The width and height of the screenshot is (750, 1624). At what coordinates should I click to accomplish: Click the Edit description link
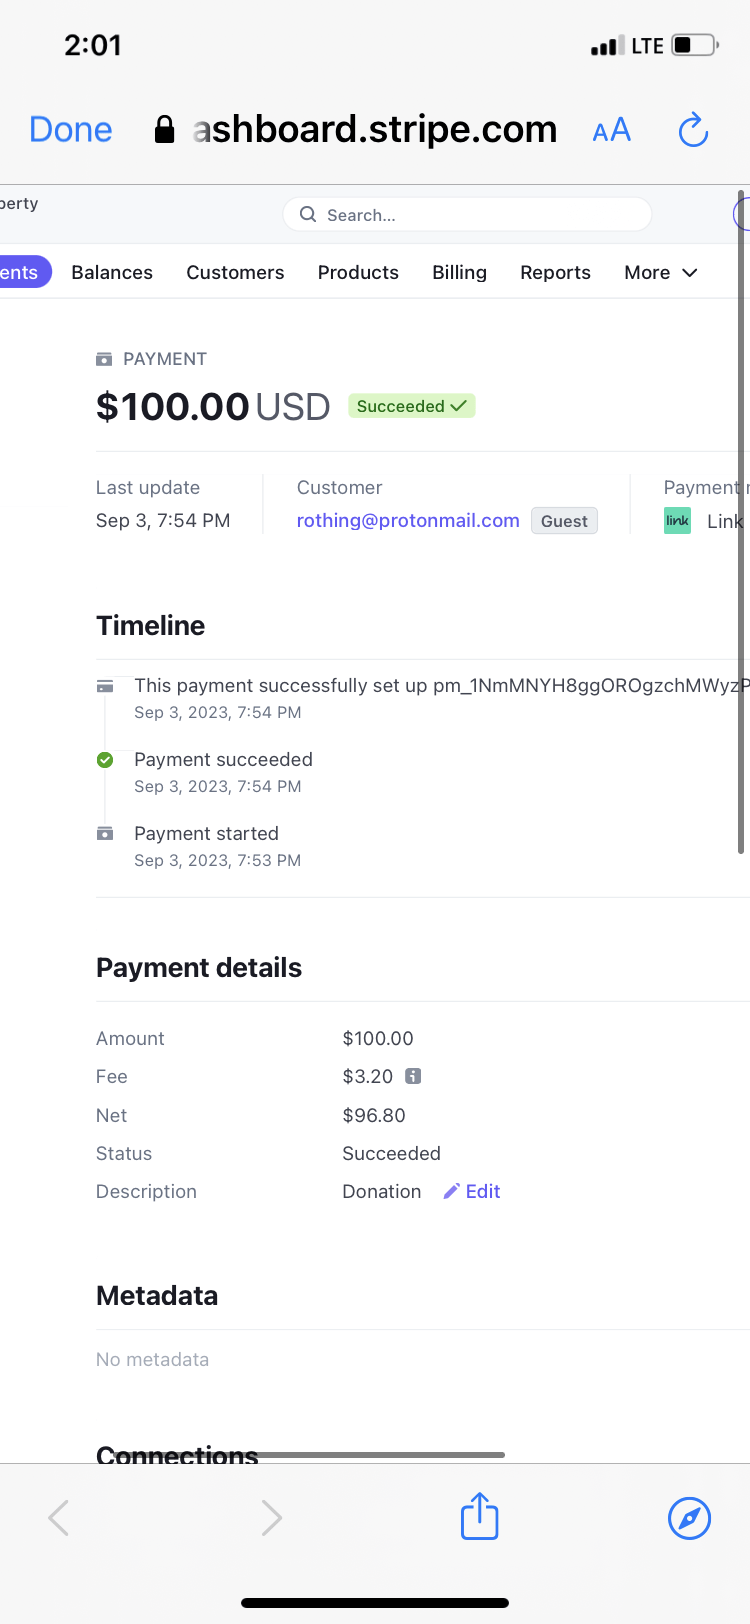[x=483, y=1191]
